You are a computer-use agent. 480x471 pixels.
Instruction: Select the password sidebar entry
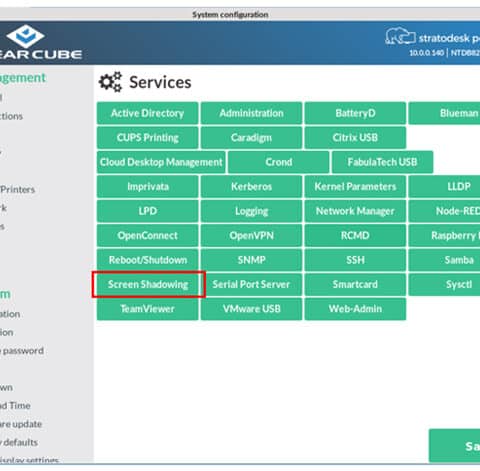(x=22, y=351)
